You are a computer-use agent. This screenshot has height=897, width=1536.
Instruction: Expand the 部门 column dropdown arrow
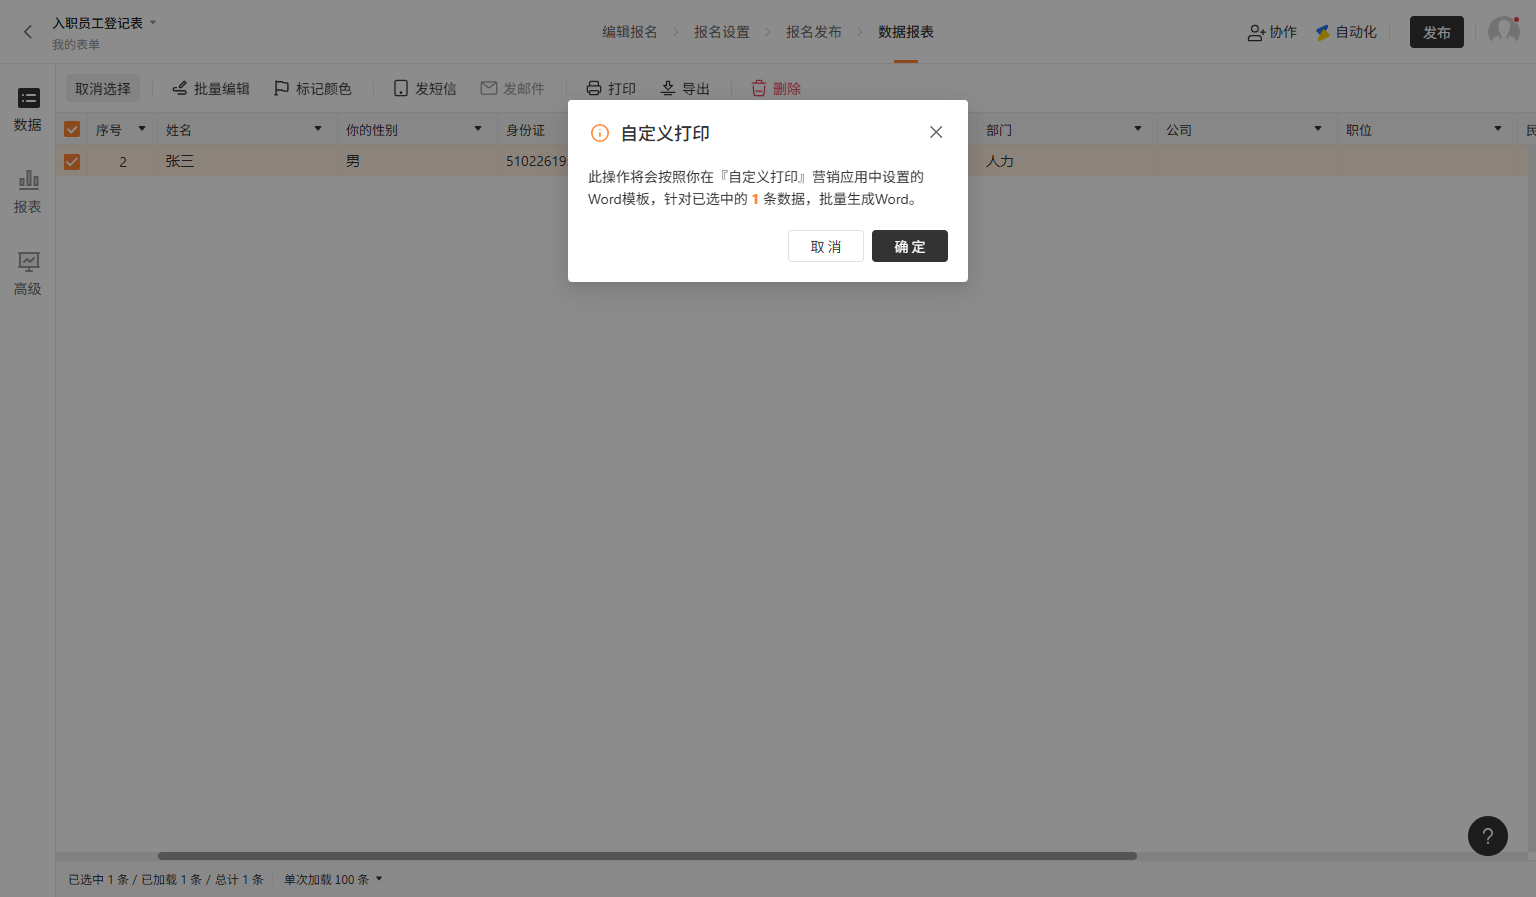tap(1138, 129)
